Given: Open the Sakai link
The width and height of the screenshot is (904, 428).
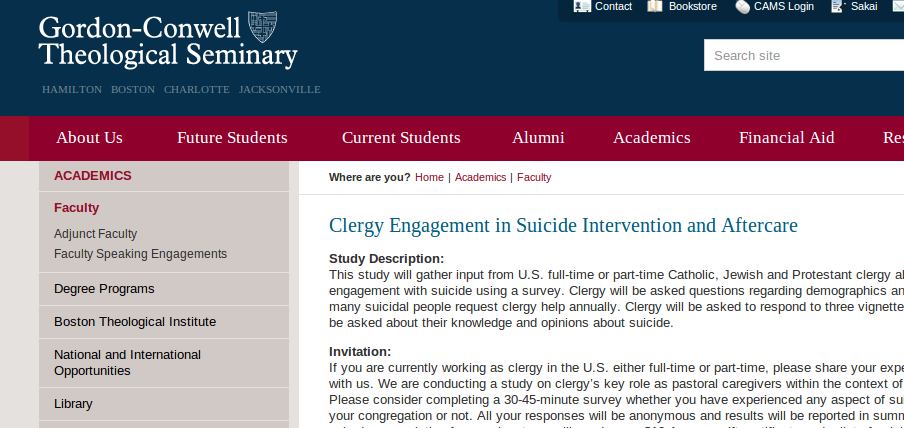Looking at the screenshot, I should tap(864, 6).
